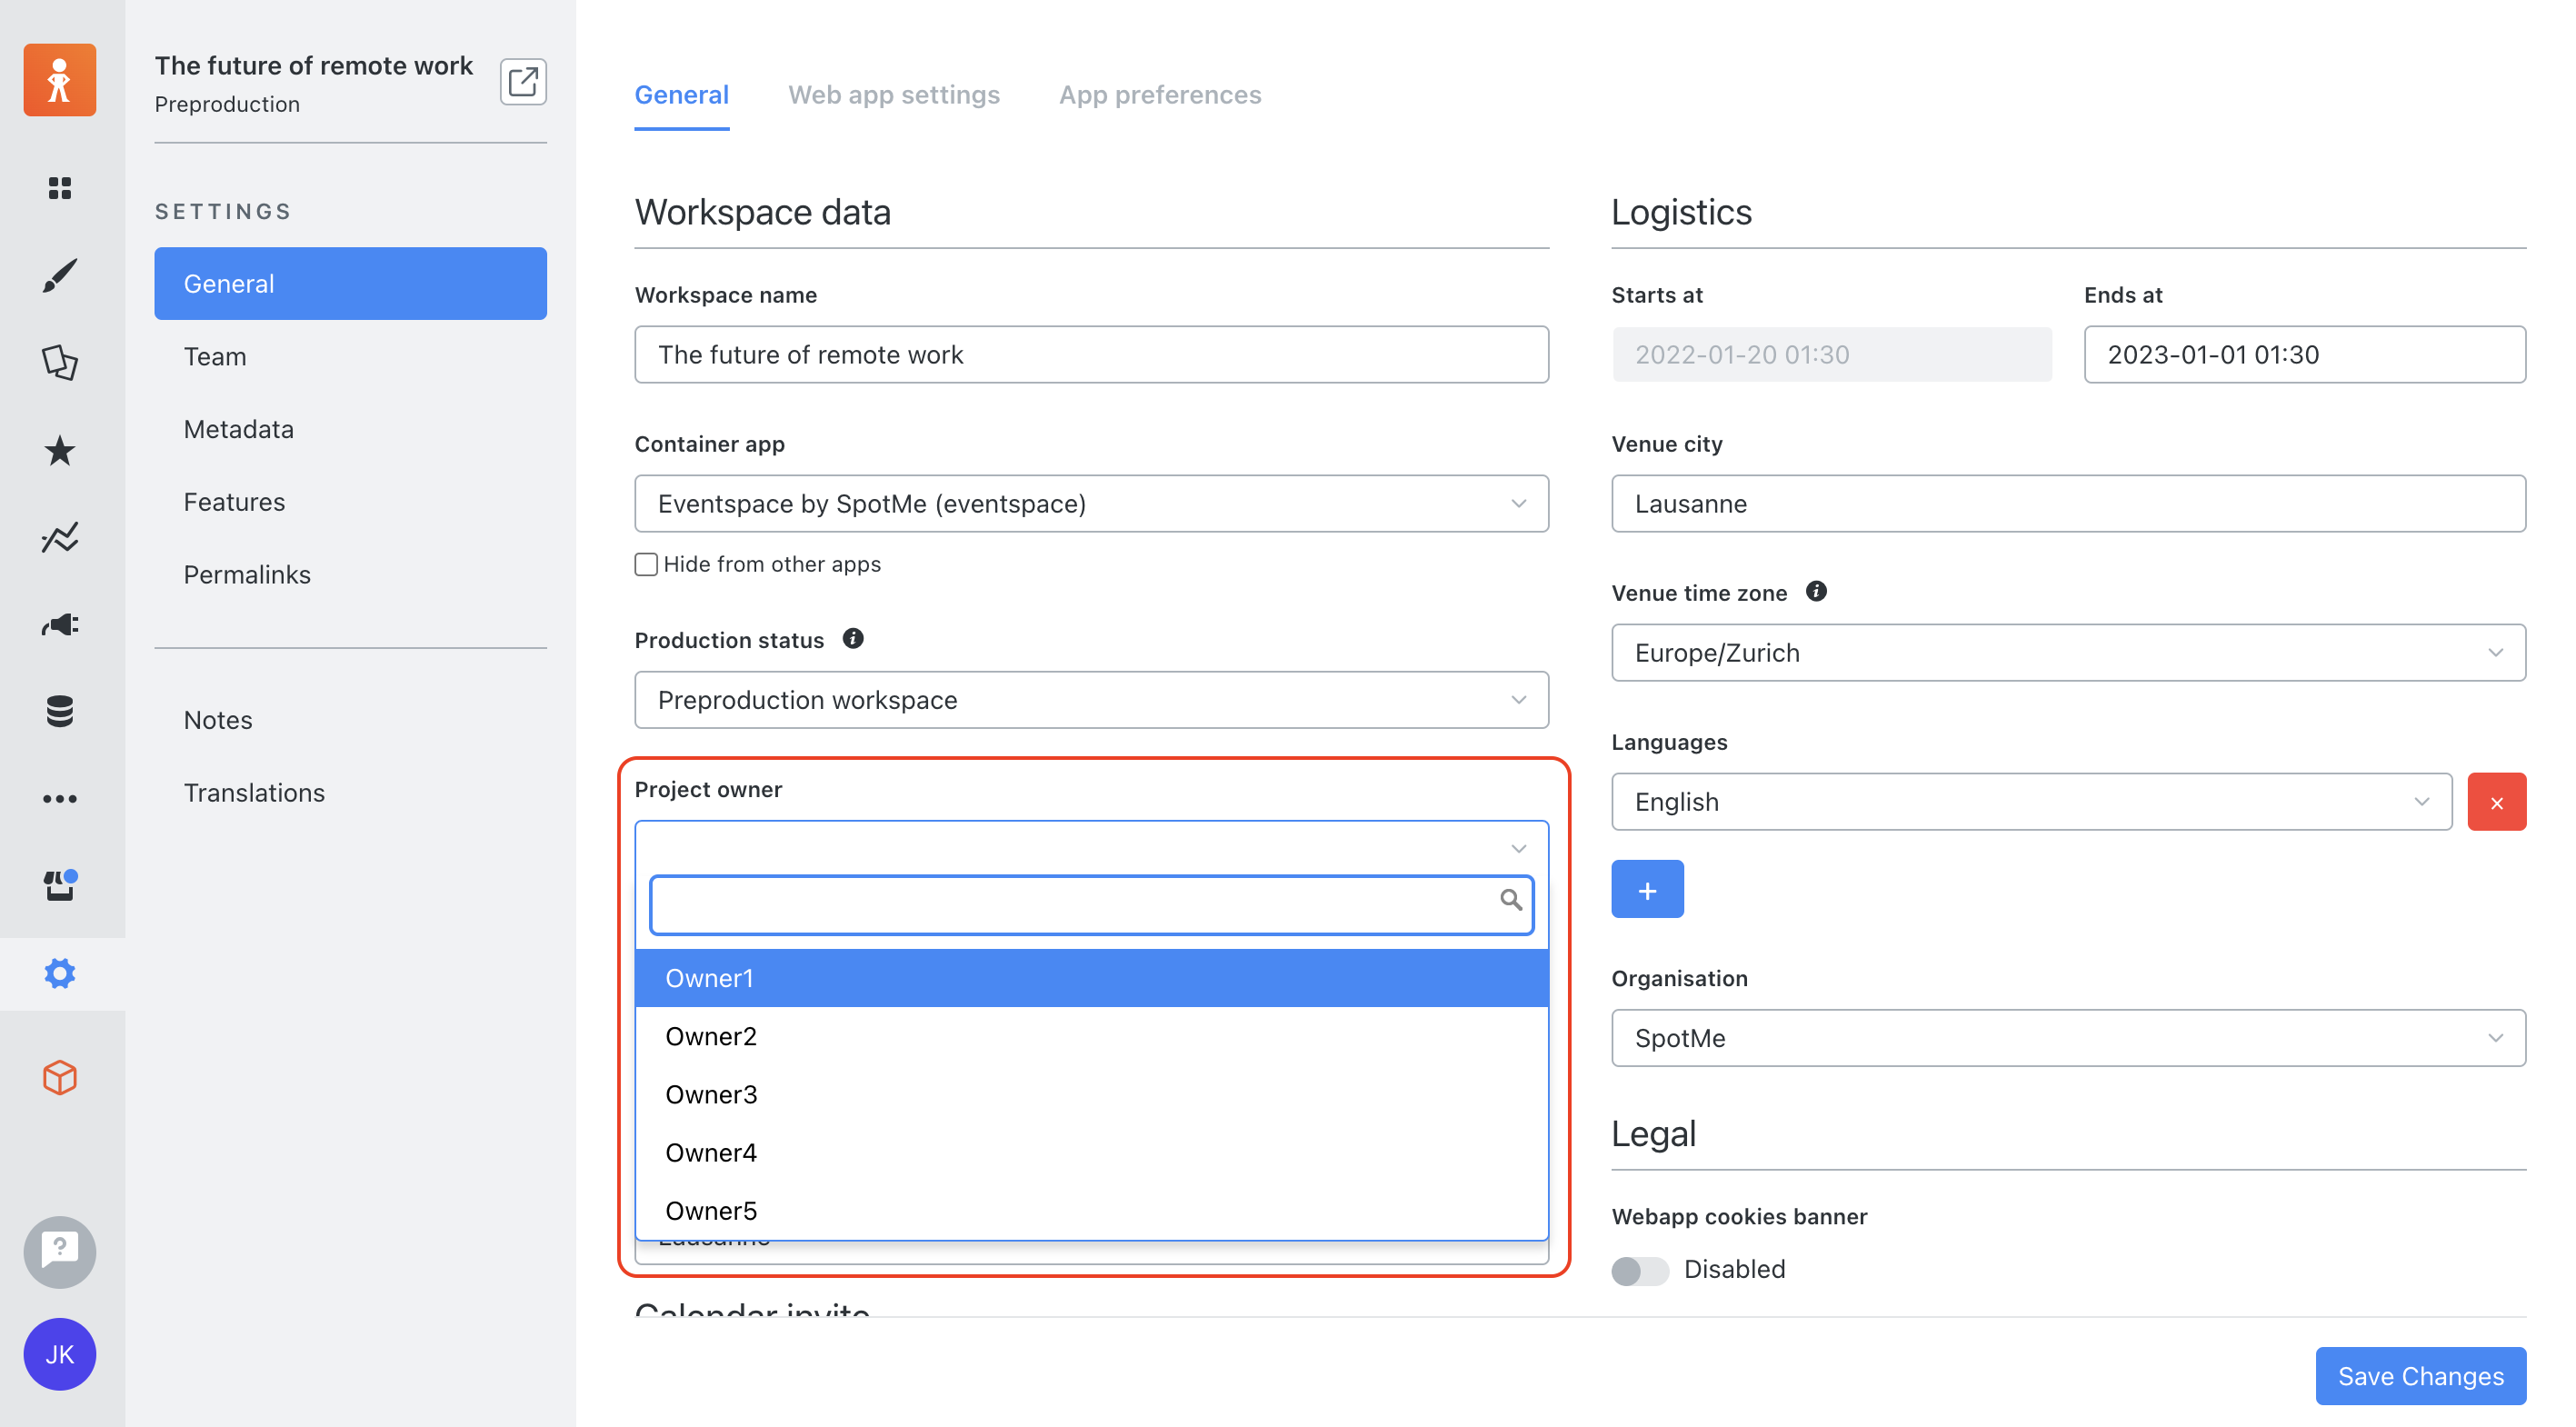2576x1427 pixels.
Task: Open the dashboard grid icon
Action: click(60, 188)
